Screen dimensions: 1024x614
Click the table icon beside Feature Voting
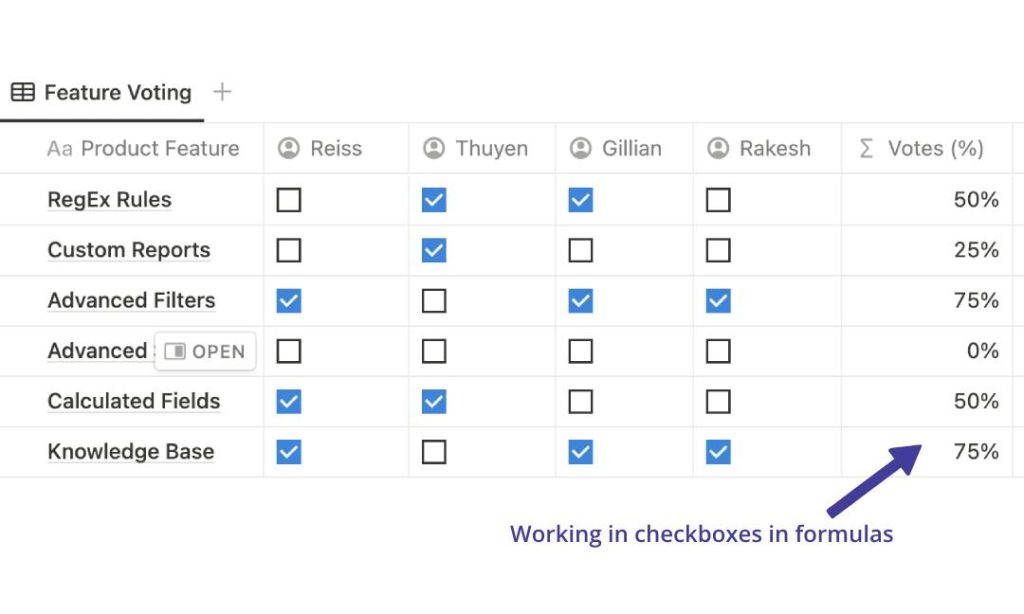pos(22,92)
